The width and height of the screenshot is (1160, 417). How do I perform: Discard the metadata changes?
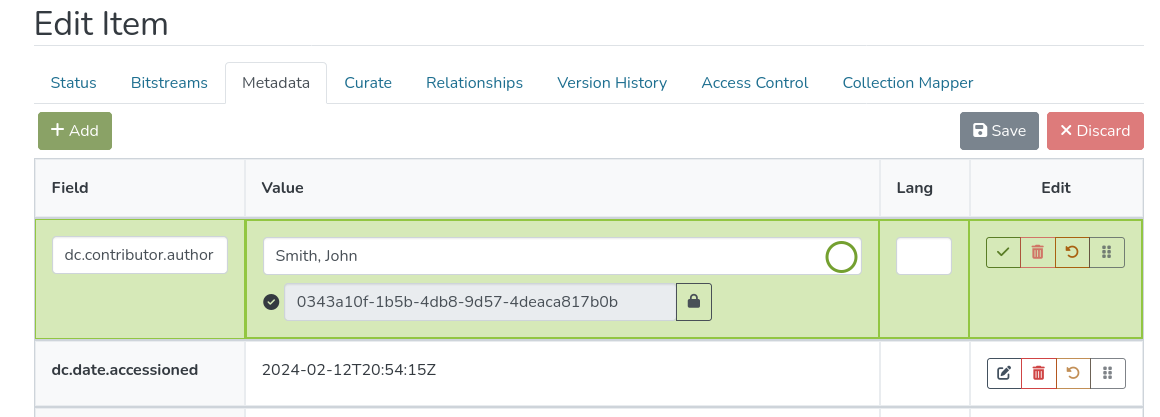[1095, 131]
